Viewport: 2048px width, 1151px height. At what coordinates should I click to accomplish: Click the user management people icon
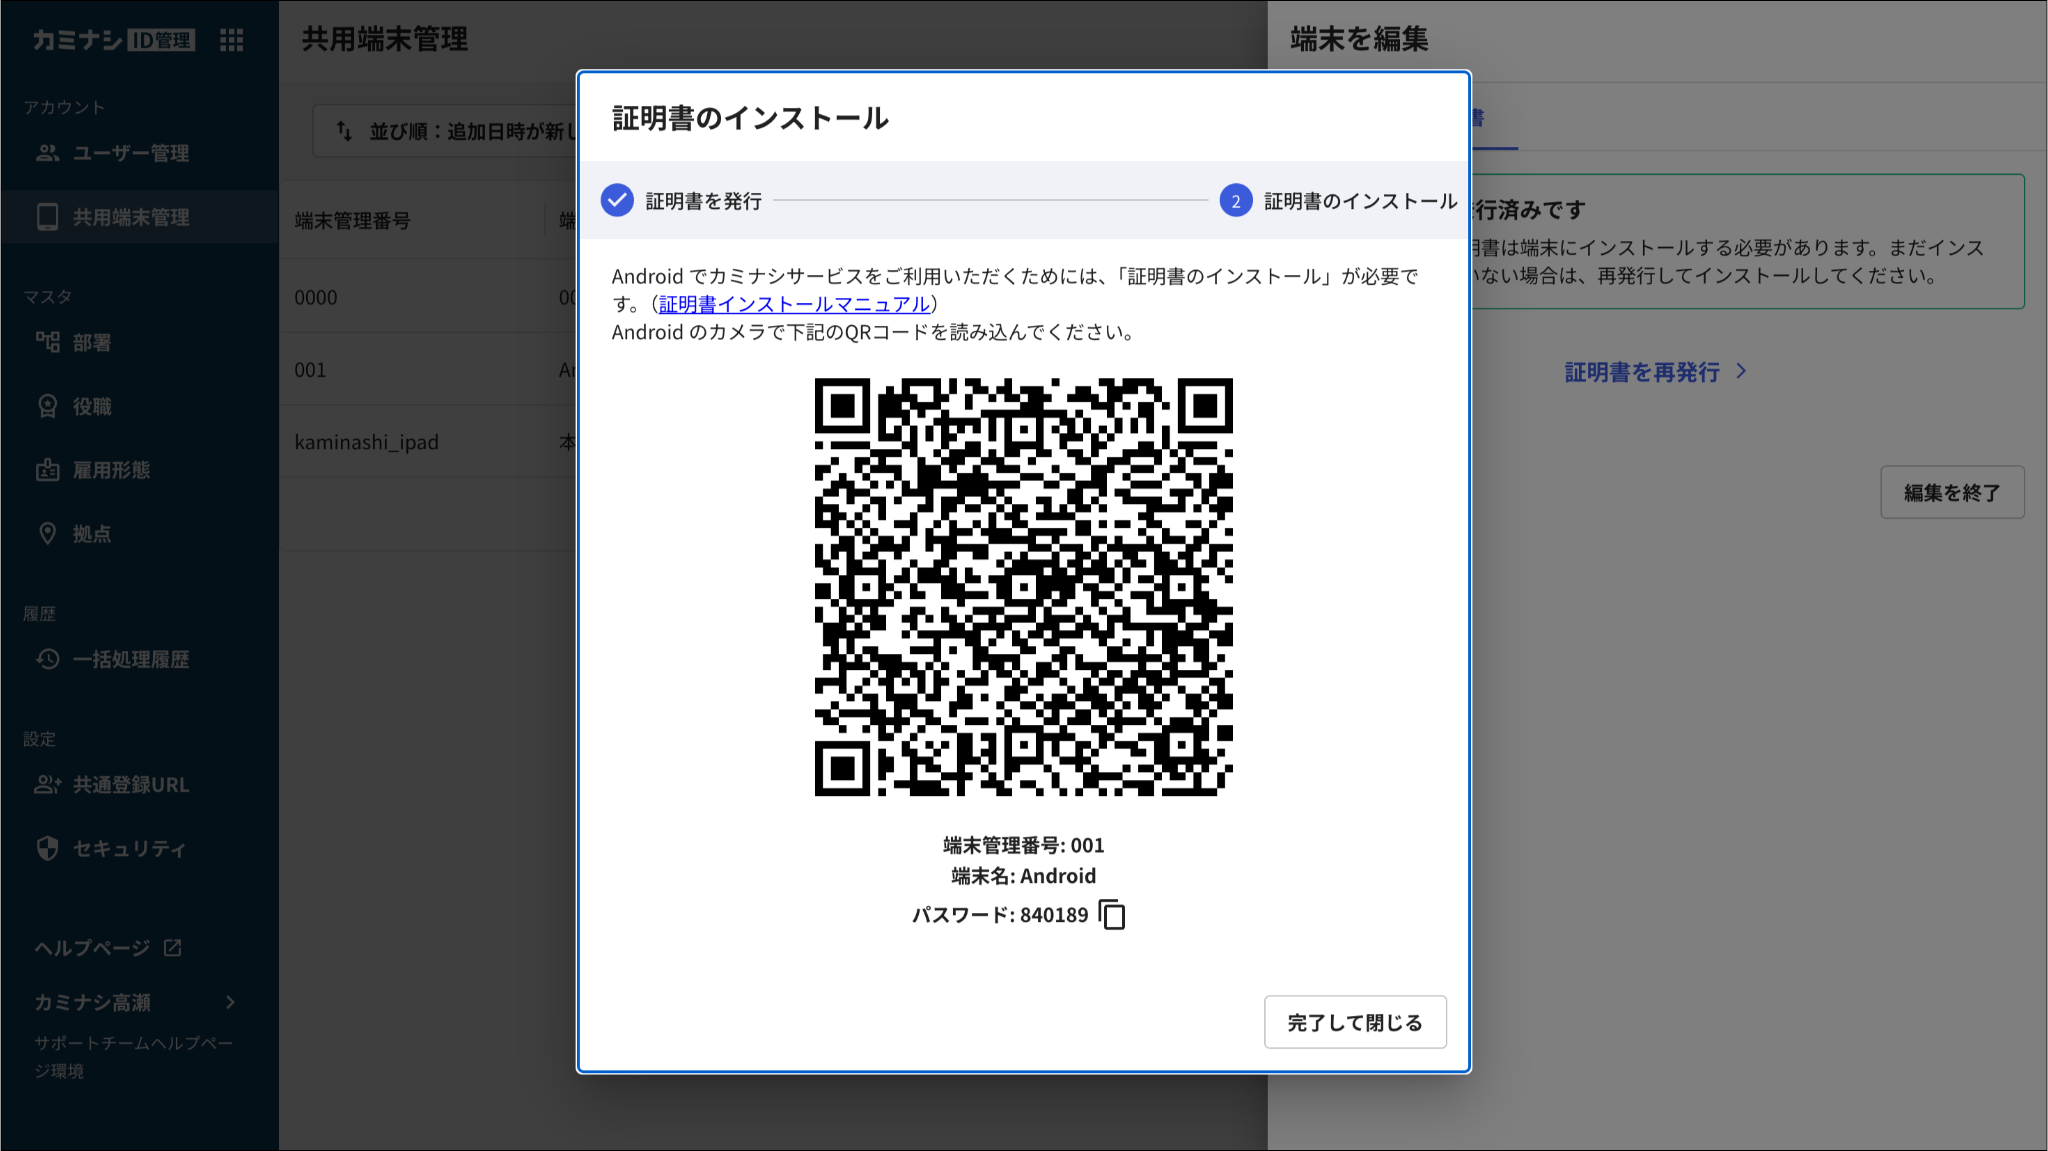click(47, 153)
